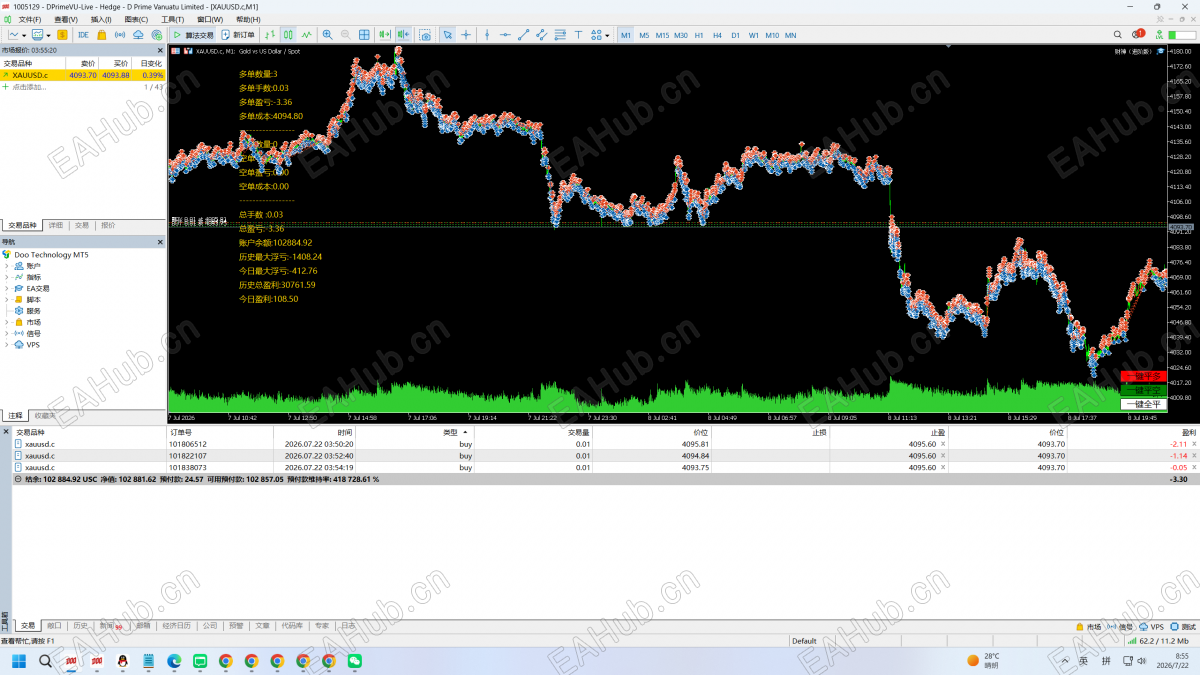The image size is (1200, 675).
Task: Click the zoom in magnifier icon
Action: (327, 35)
